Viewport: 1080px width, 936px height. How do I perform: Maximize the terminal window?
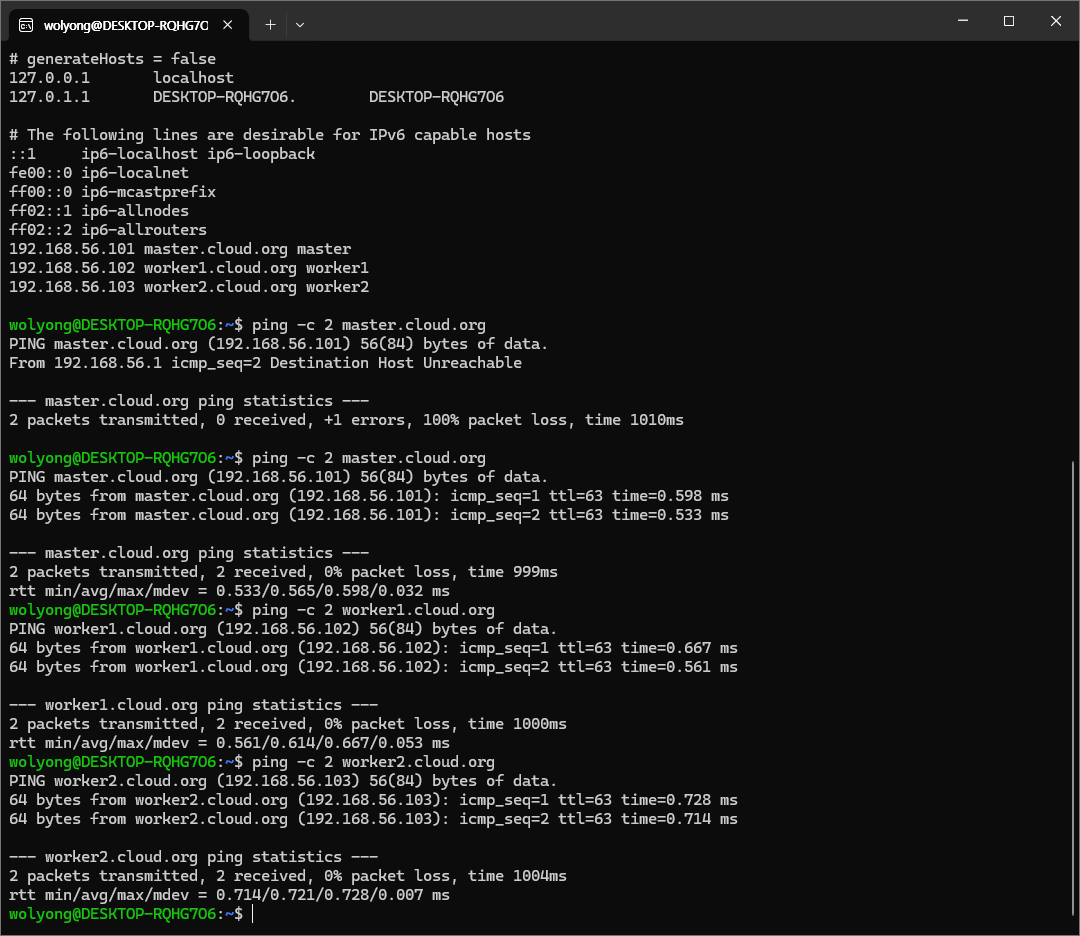coord(1009,21)
